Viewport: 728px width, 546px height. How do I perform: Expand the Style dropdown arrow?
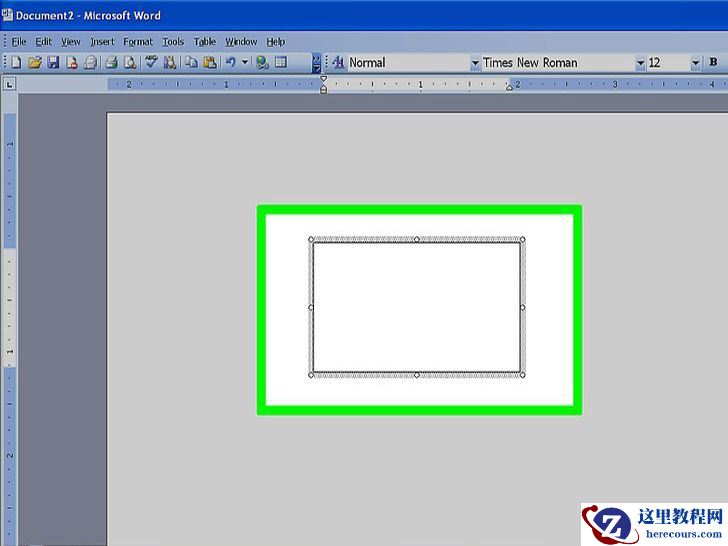(475, 63)
